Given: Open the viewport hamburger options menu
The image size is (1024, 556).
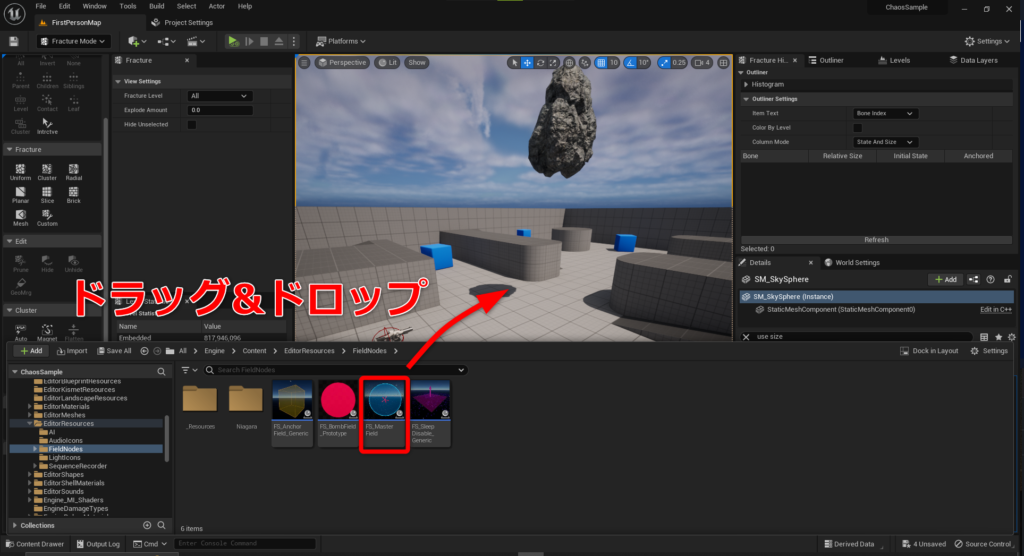Looking at the screenshot, I should coord(304,63).
